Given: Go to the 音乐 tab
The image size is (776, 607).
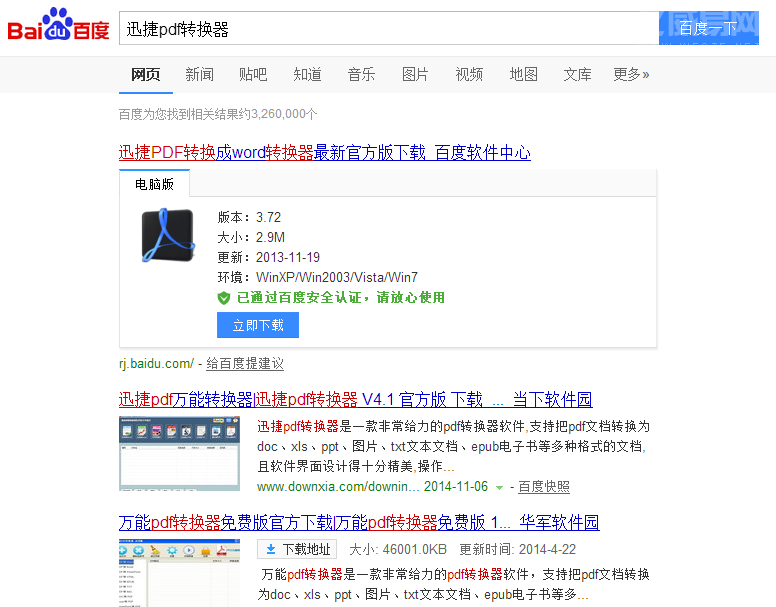Looking at the screenshot, I should coord(361,74).
